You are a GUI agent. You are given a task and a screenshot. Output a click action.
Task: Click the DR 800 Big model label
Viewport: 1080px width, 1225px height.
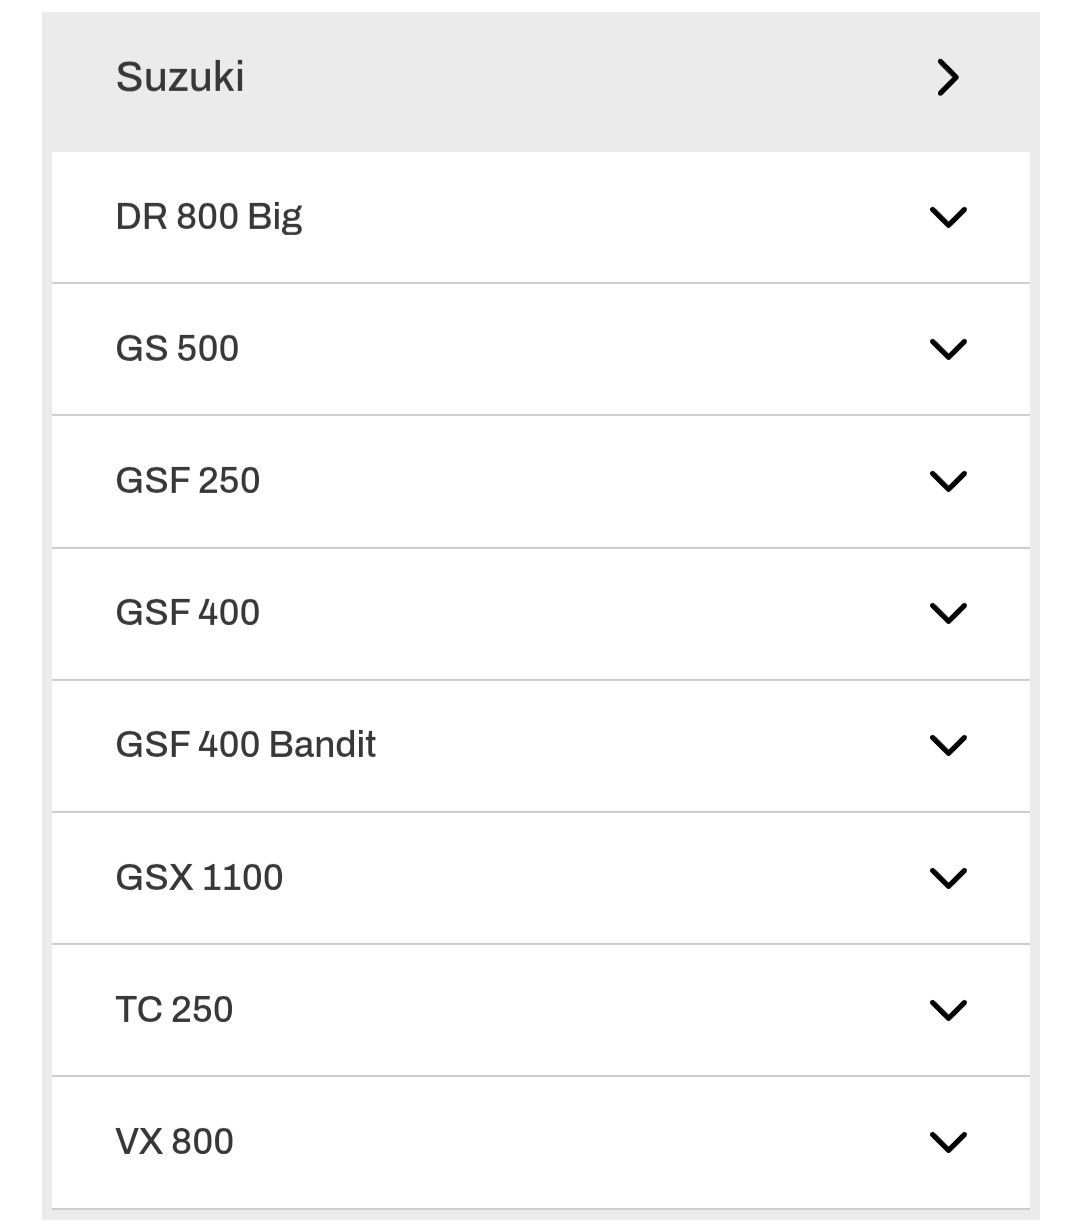(x=208, y=217)
